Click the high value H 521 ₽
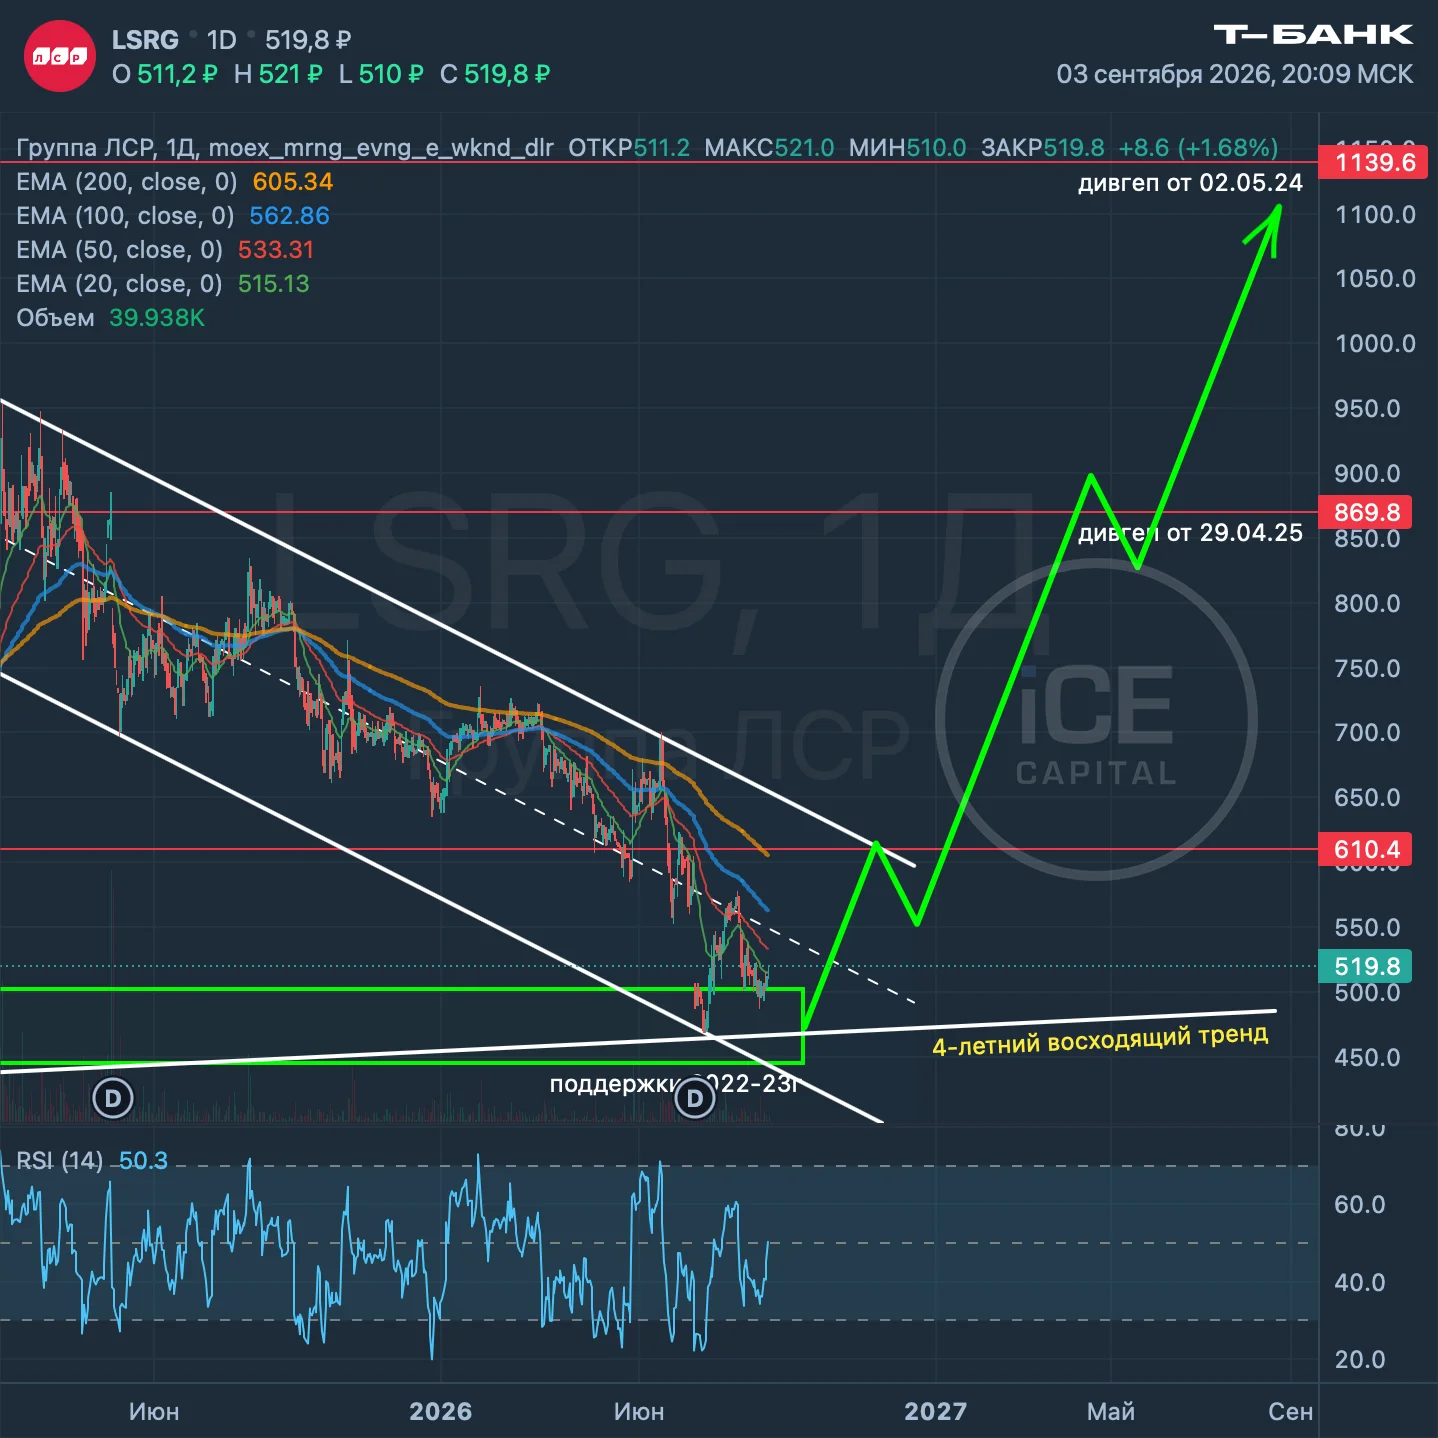This screenshot has width=1438, height=1438. (x=278, y=74)
